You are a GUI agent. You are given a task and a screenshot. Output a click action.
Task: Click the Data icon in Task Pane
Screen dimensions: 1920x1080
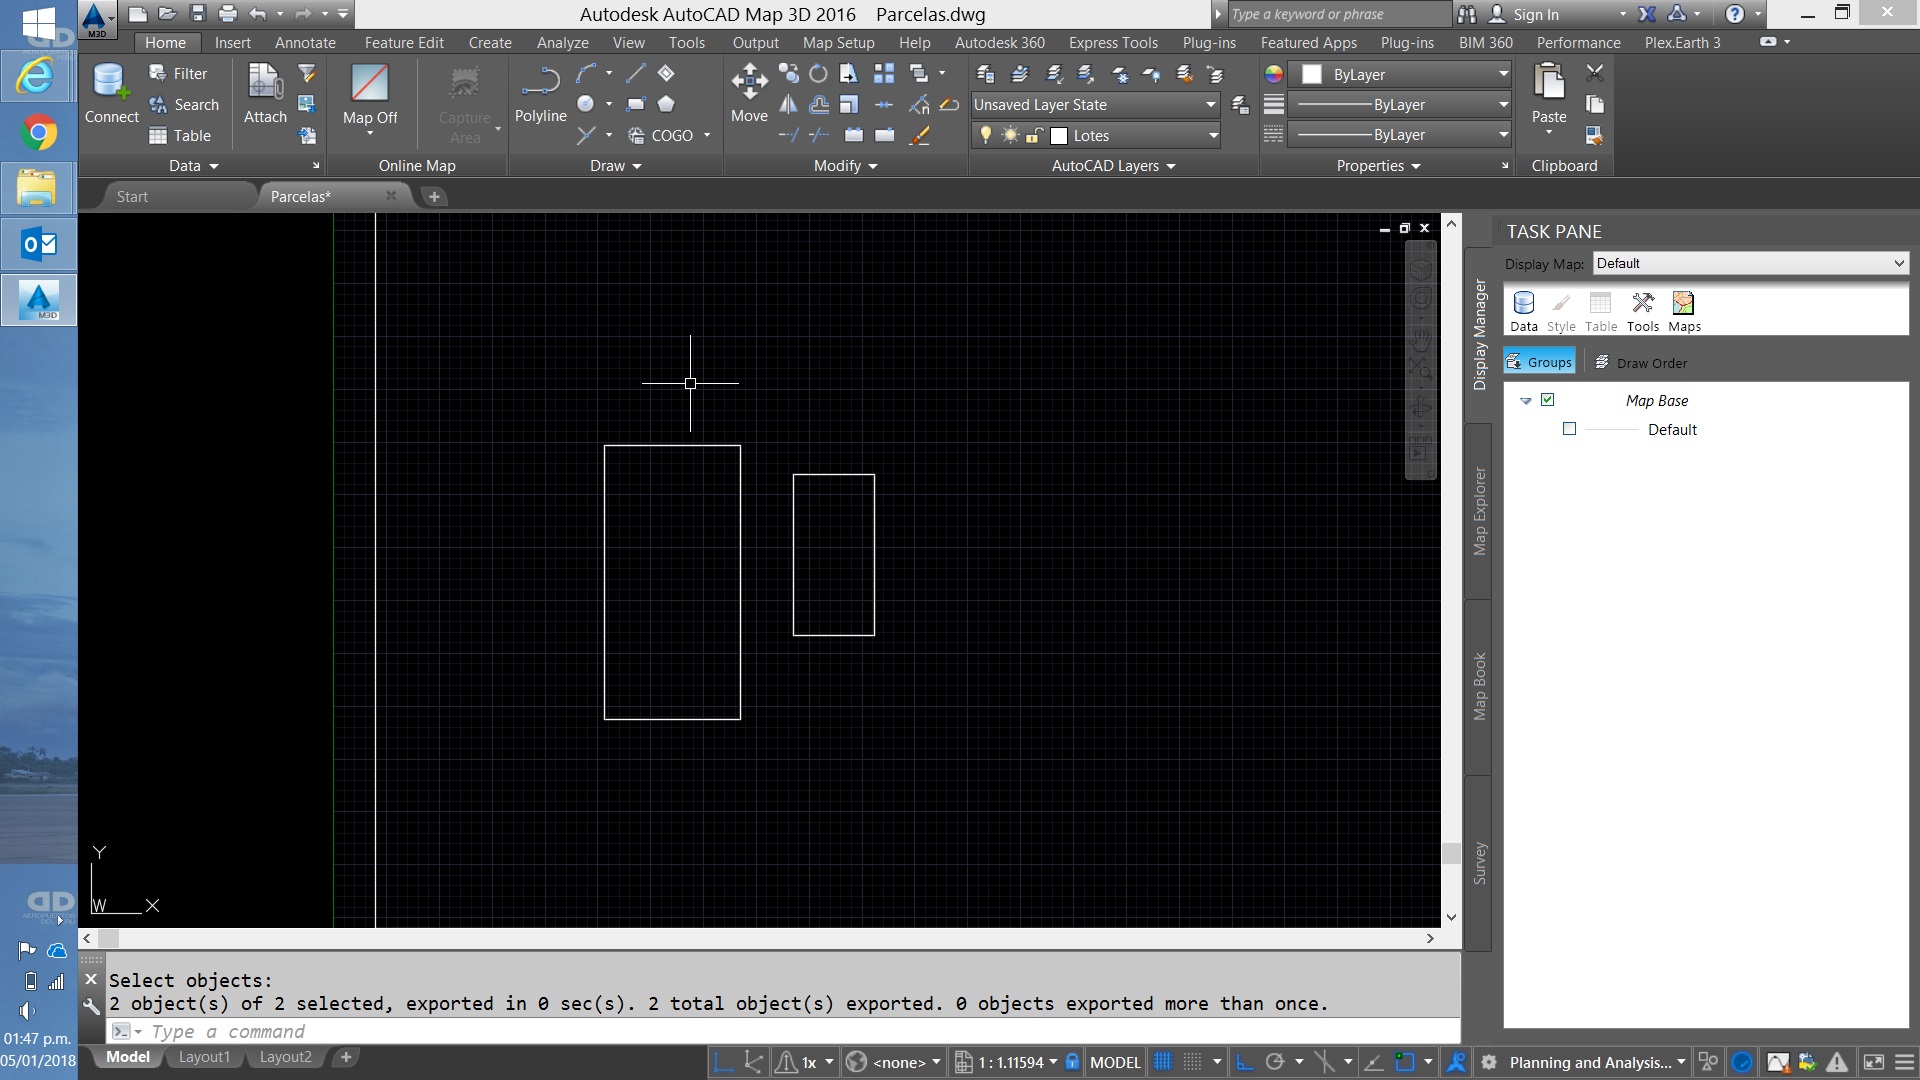coord(1523,311)
